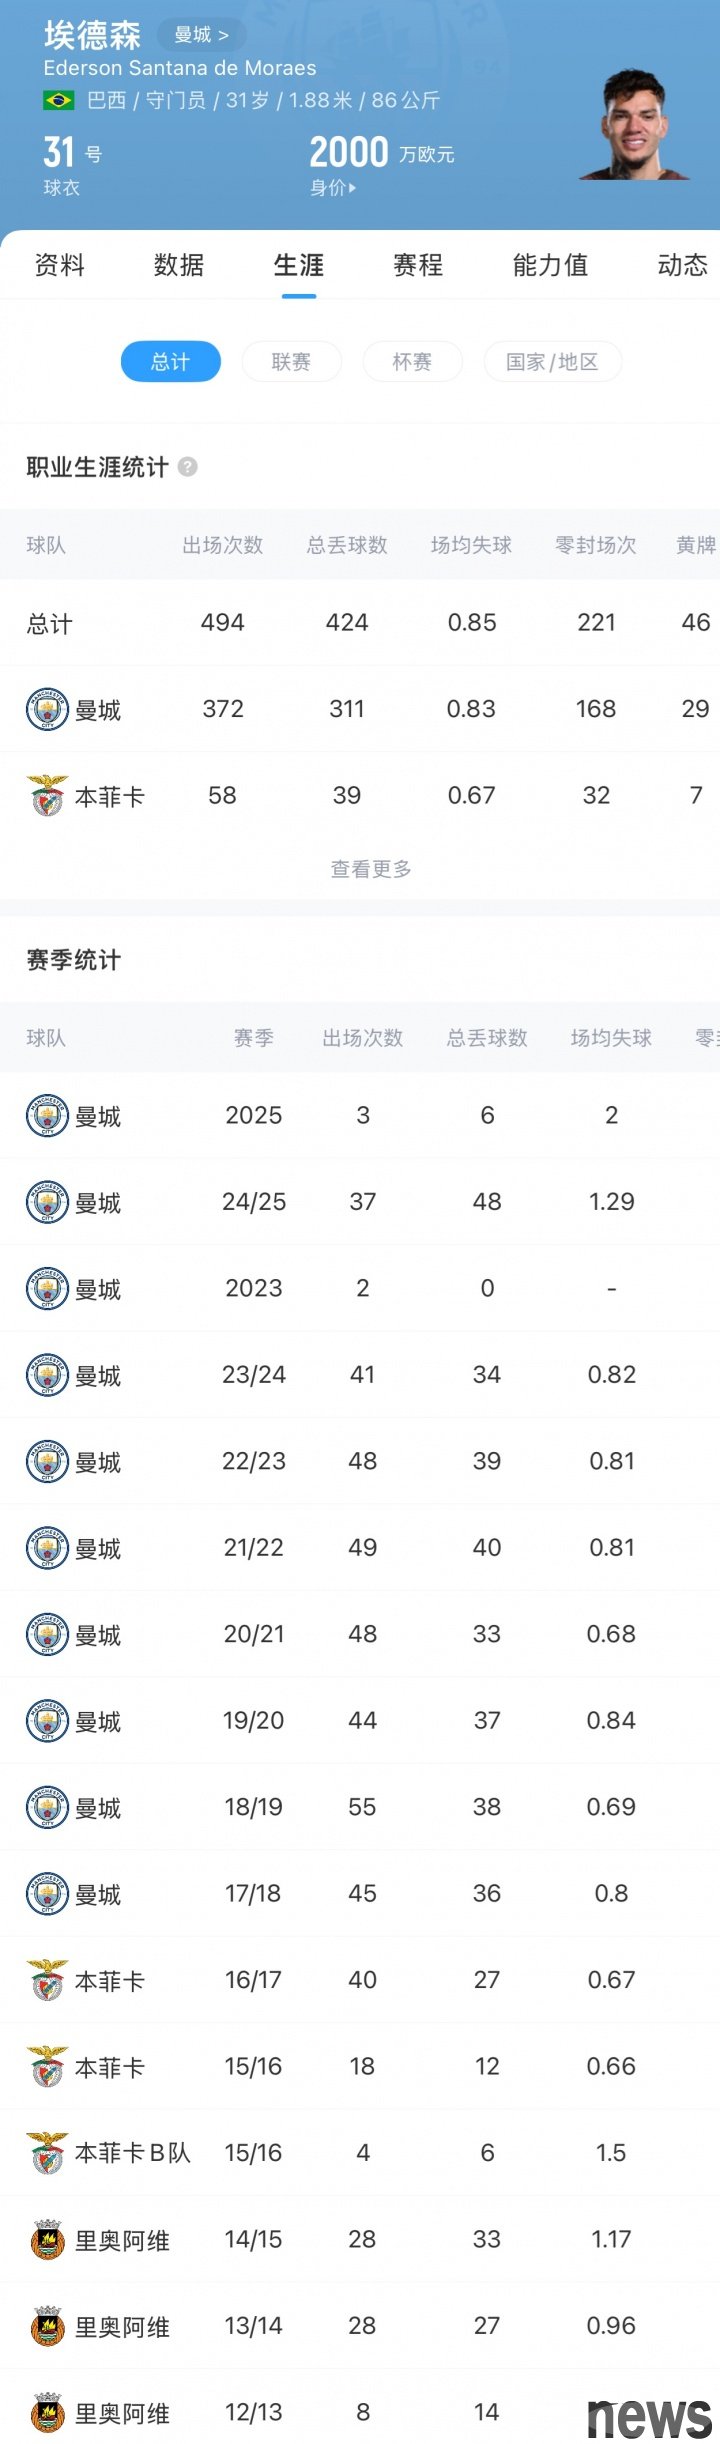This screenshot has width=720, height=2444.
Task: Click Benfica crest for 16/17 season
Action: pos(47,1981)
